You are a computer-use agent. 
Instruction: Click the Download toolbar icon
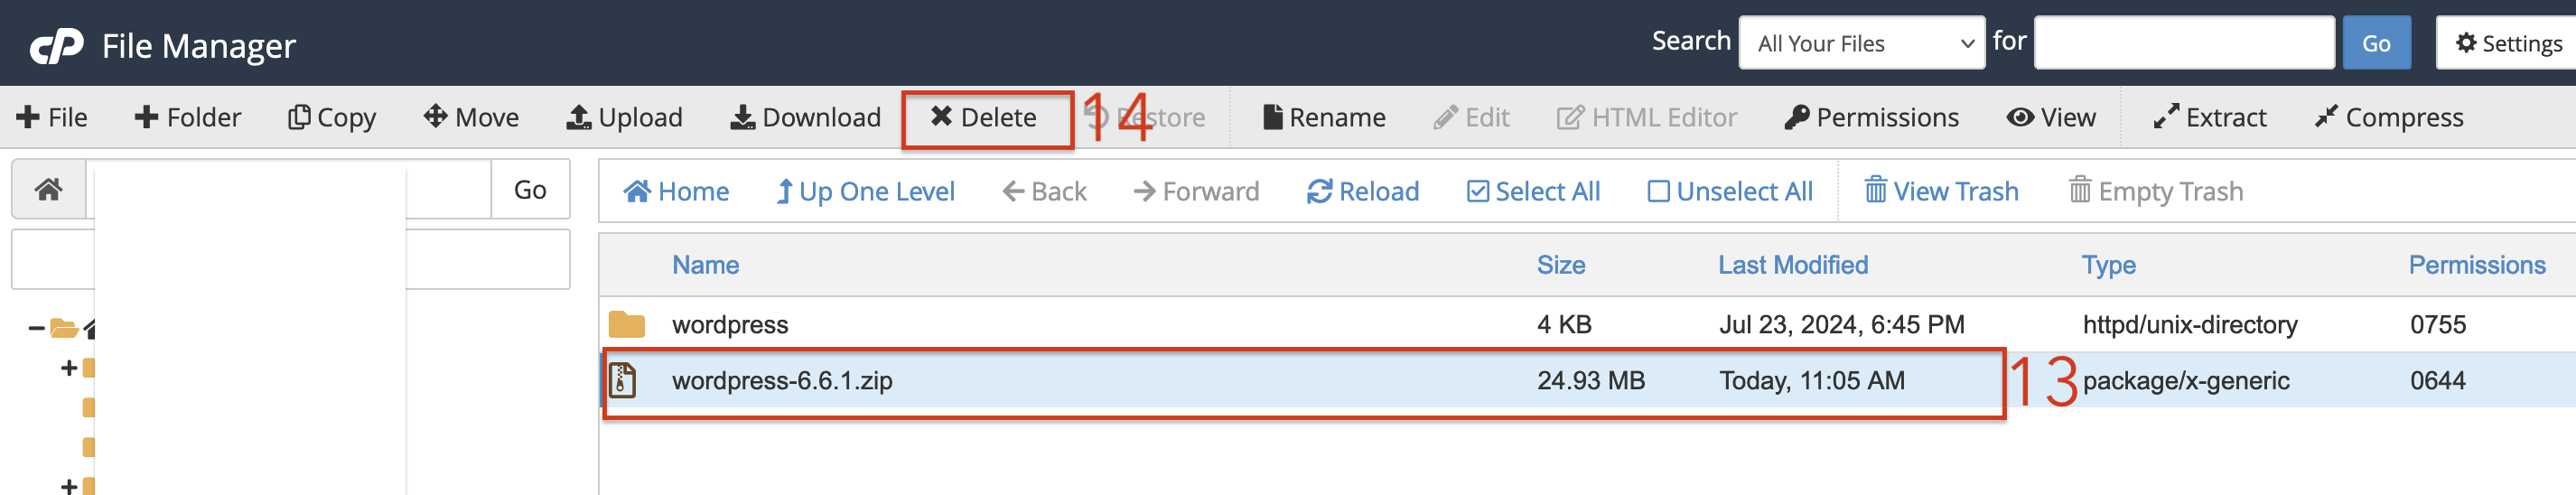click(742, 118)
